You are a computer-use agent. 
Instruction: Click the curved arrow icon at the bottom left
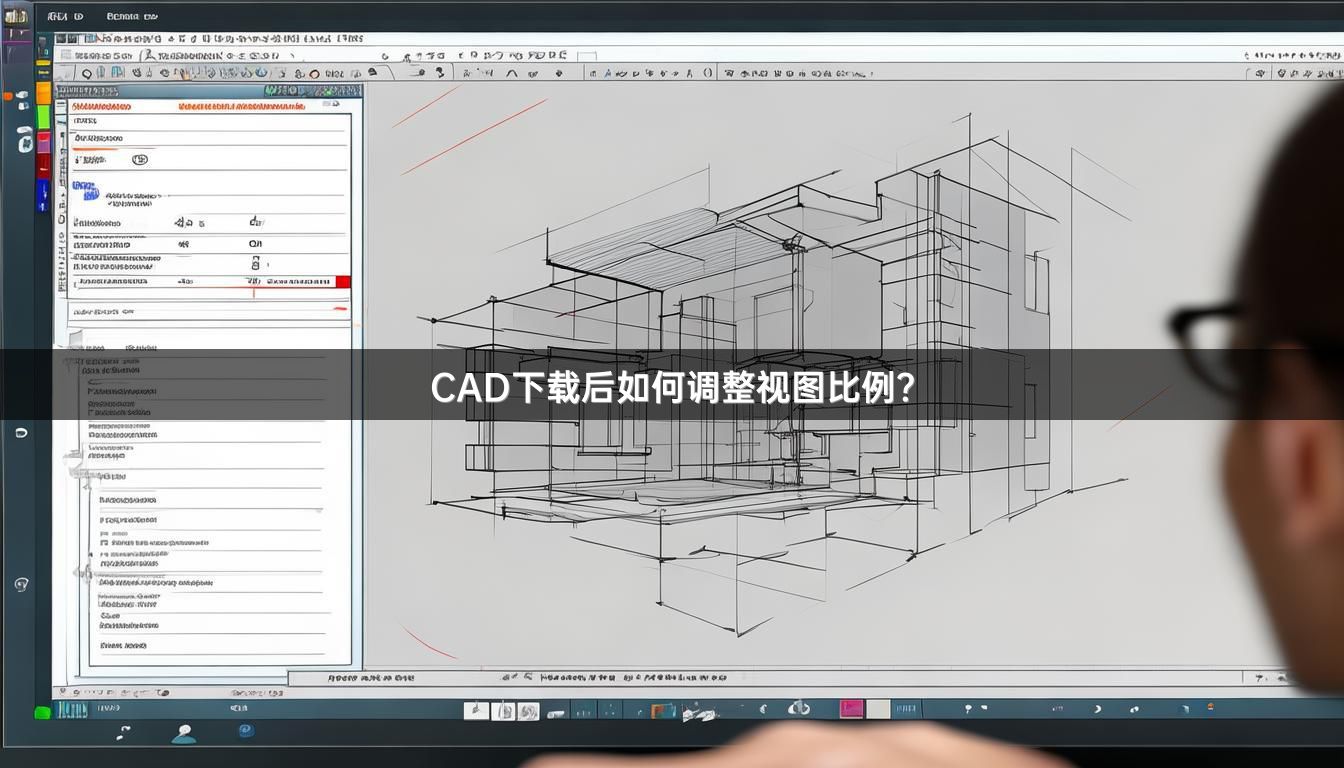coord(124,733)
